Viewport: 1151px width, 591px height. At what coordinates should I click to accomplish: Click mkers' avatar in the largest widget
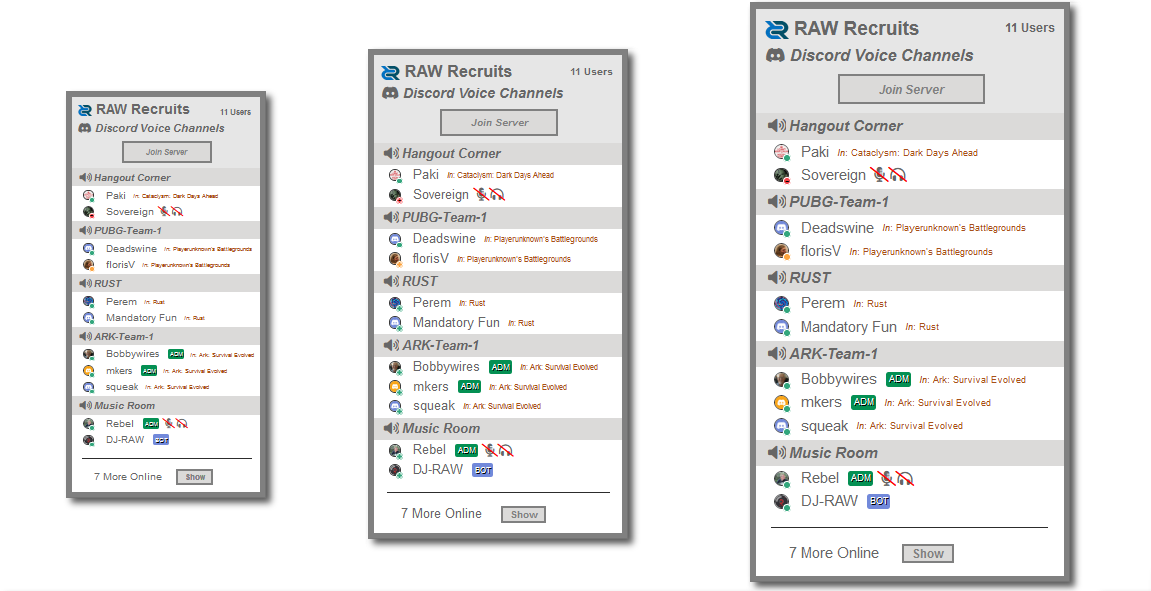click(x=782, y=402)
